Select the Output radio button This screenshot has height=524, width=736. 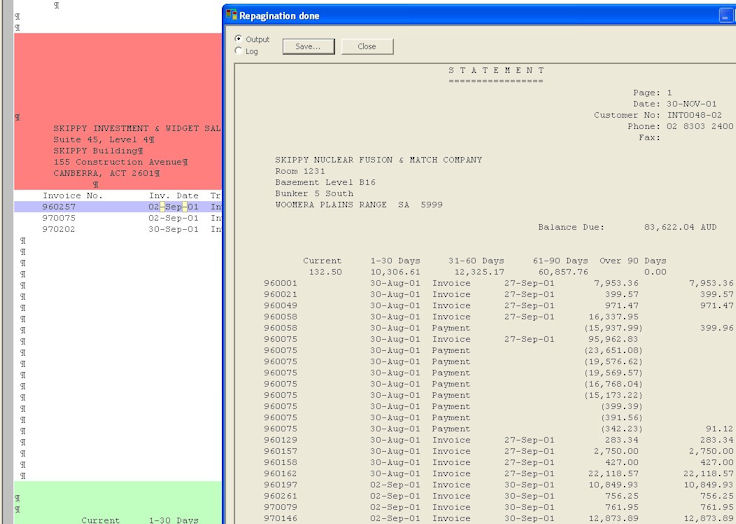[238, 39]
